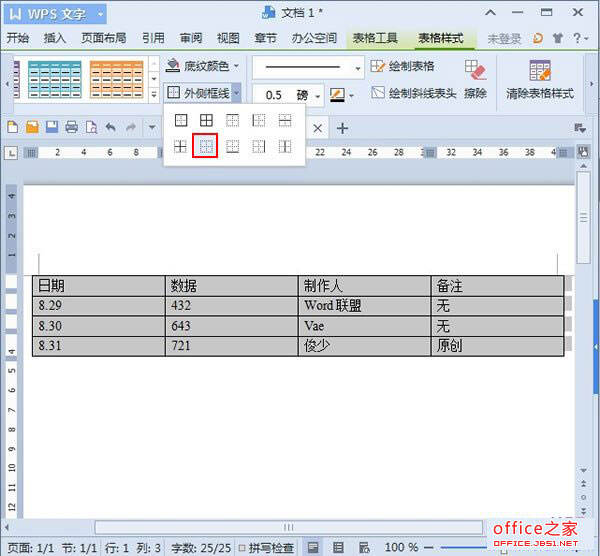Select the eraser 擦除 tool
The image size is (600, 556).
point(476,79)
